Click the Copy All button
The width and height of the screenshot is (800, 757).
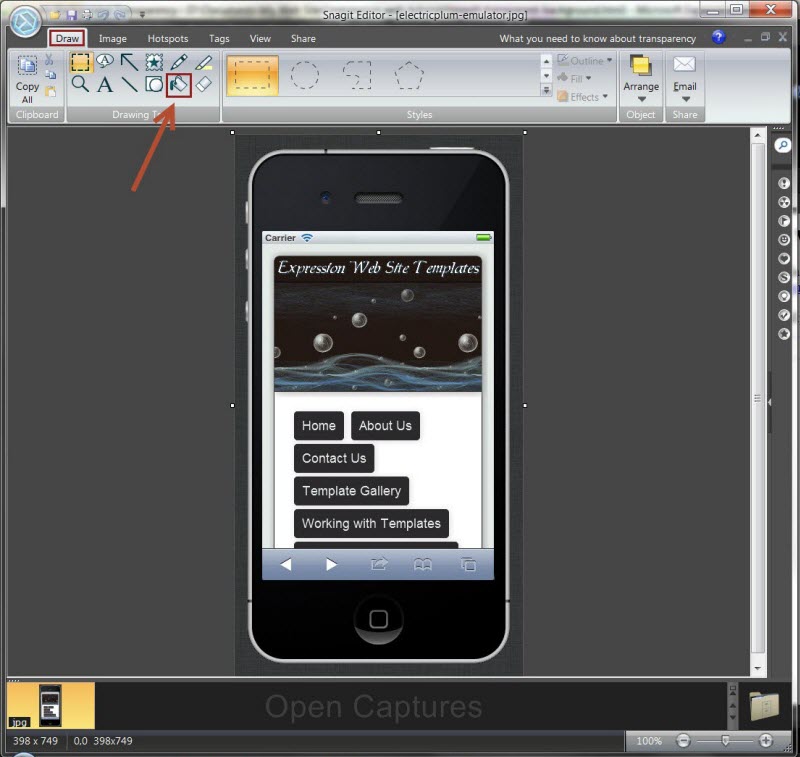coord(27,79)
